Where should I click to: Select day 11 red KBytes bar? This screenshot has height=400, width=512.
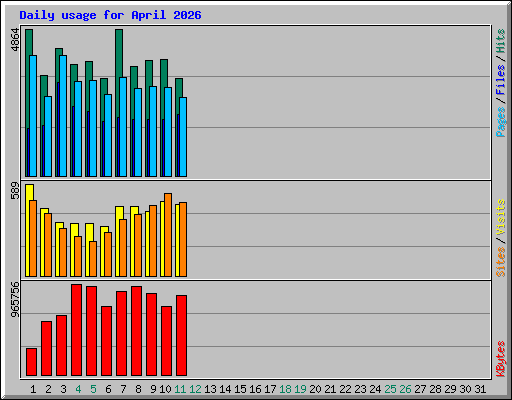[x=181, y=336]
